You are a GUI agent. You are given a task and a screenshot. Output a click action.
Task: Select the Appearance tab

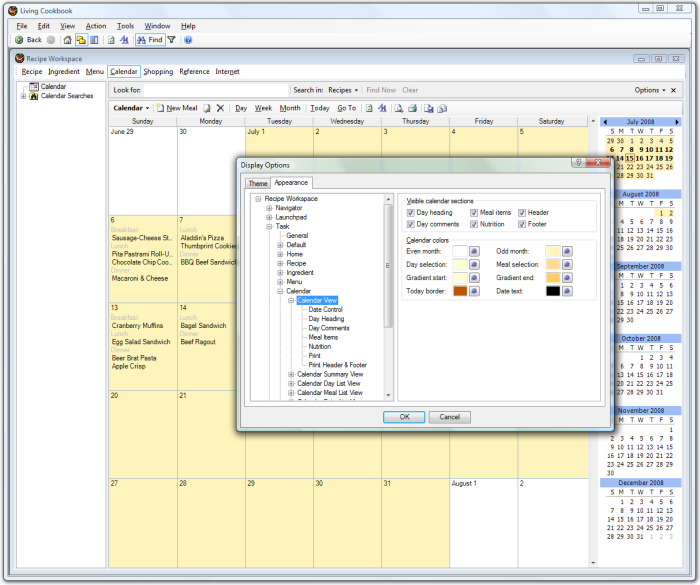[291, 183]
